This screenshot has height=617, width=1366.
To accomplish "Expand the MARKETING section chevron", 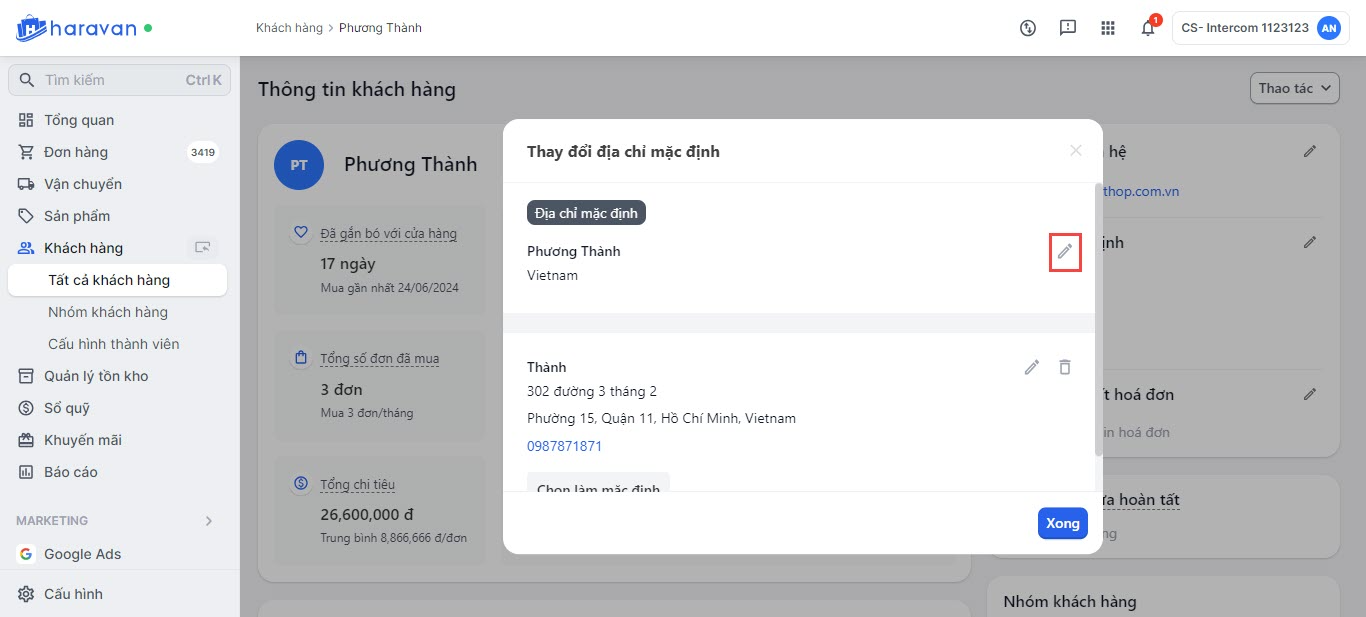I will coord(209,521).
